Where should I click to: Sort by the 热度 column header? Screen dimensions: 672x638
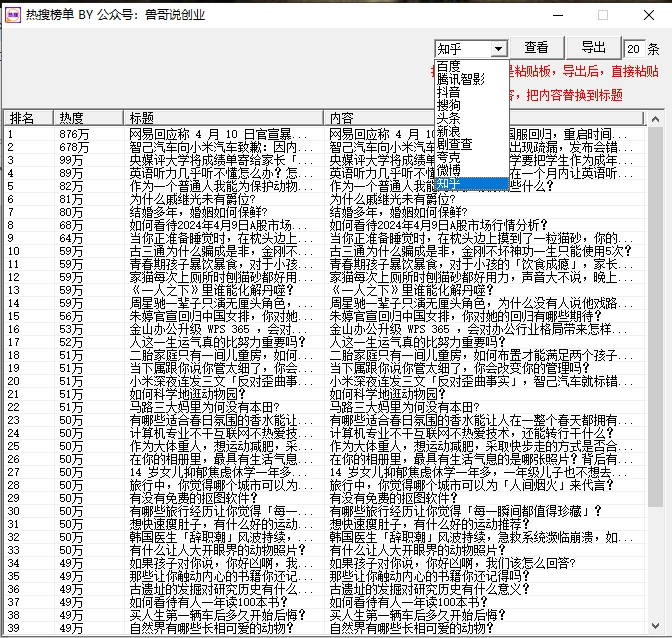click(88, 117)
